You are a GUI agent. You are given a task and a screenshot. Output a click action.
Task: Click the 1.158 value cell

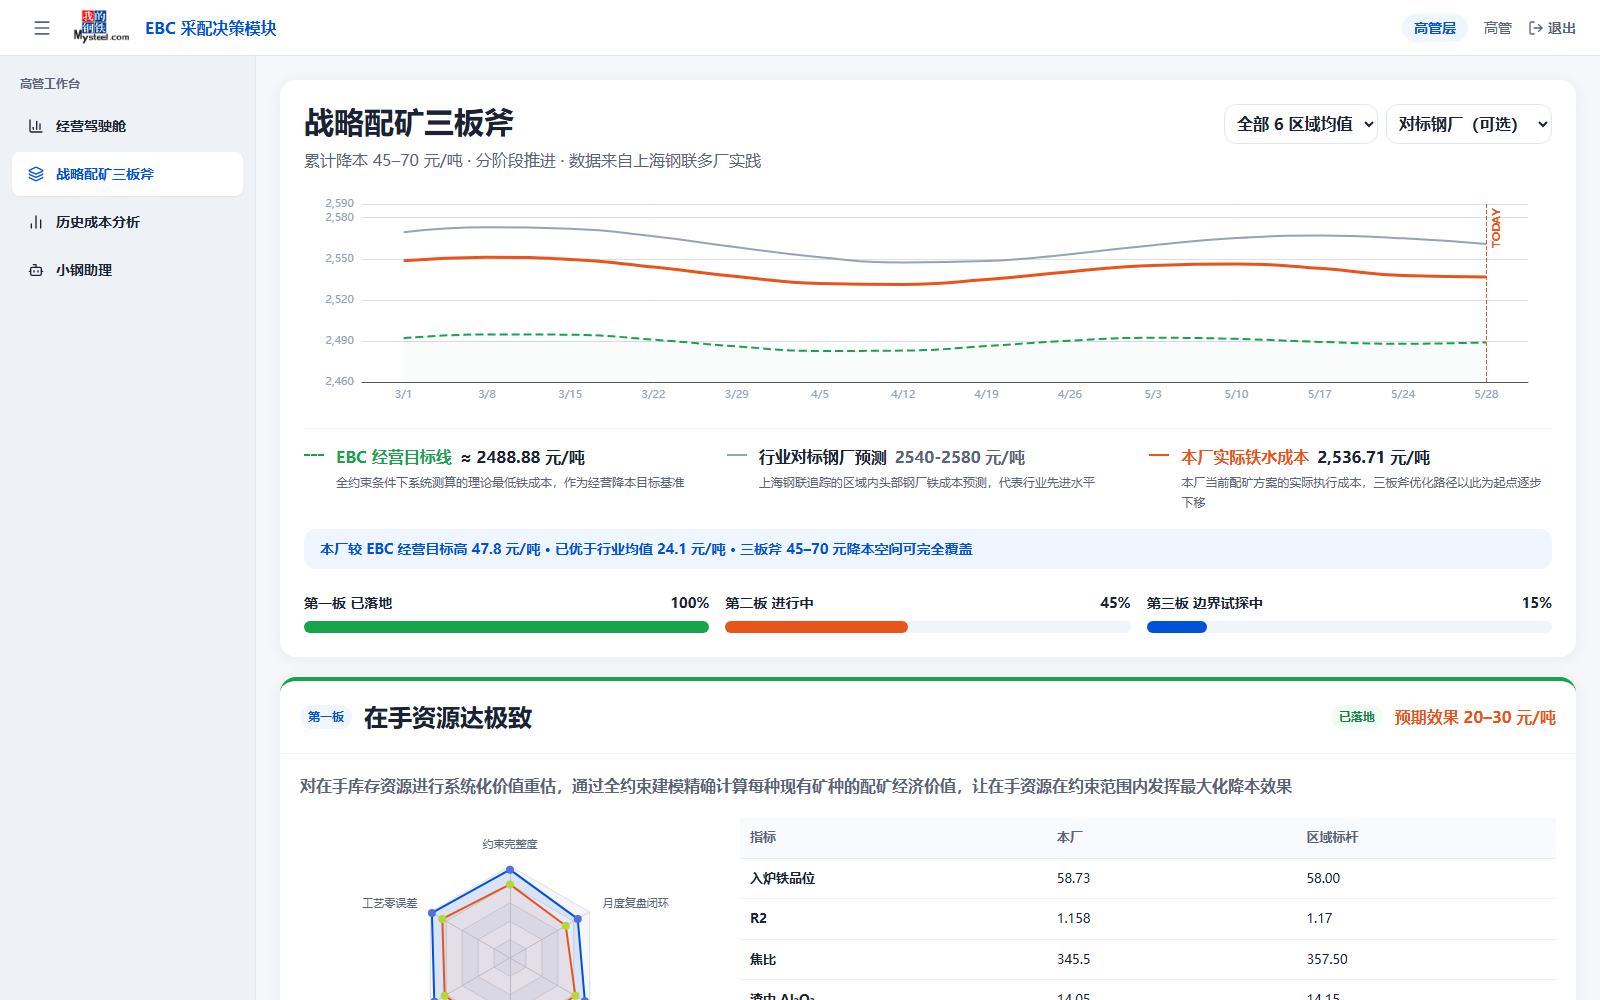1073,918
